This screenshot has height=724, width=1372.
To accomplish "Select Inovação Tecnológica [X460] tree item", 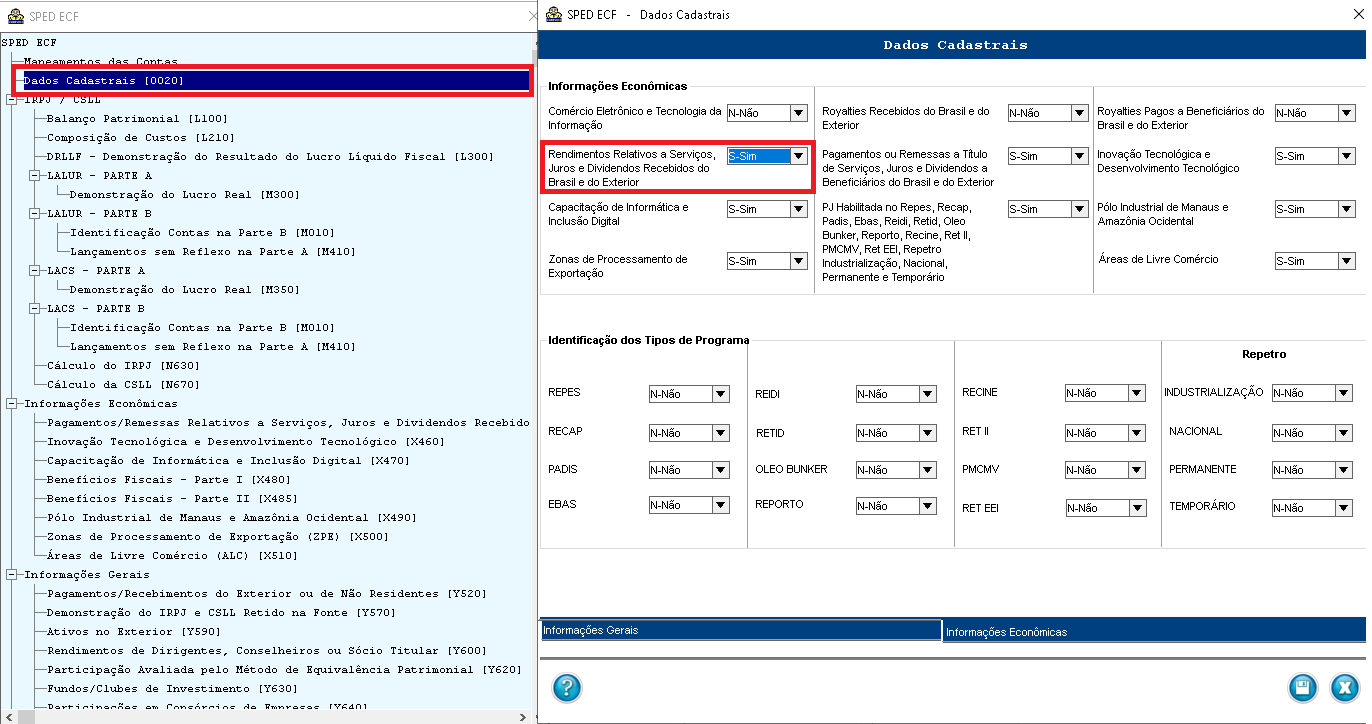I will coord(245,442).
